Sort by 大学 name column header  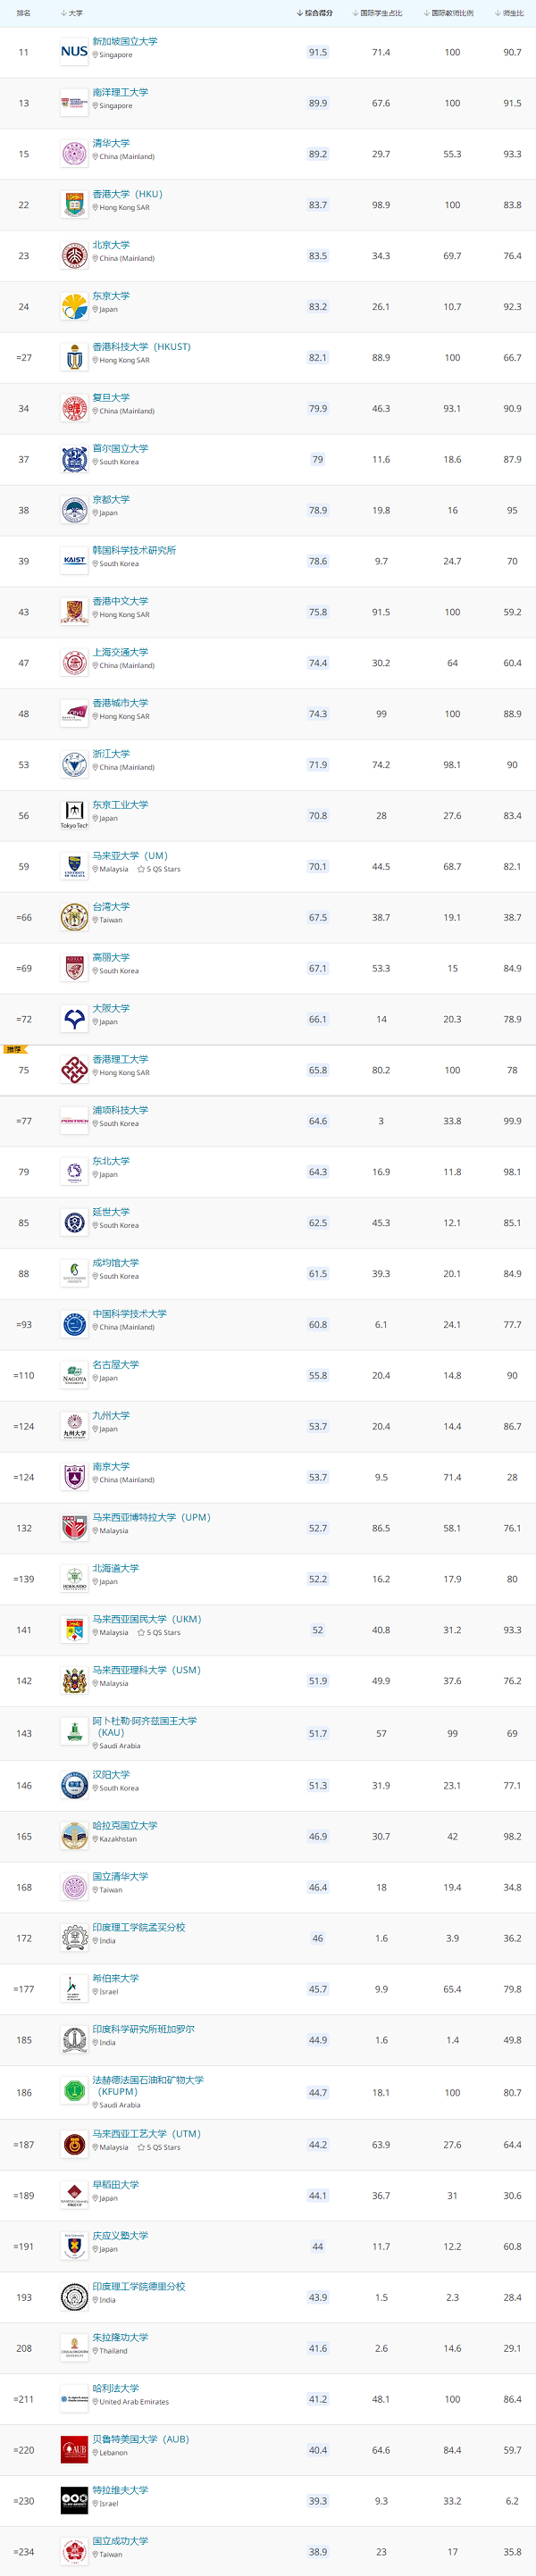[x=72, y=13]
